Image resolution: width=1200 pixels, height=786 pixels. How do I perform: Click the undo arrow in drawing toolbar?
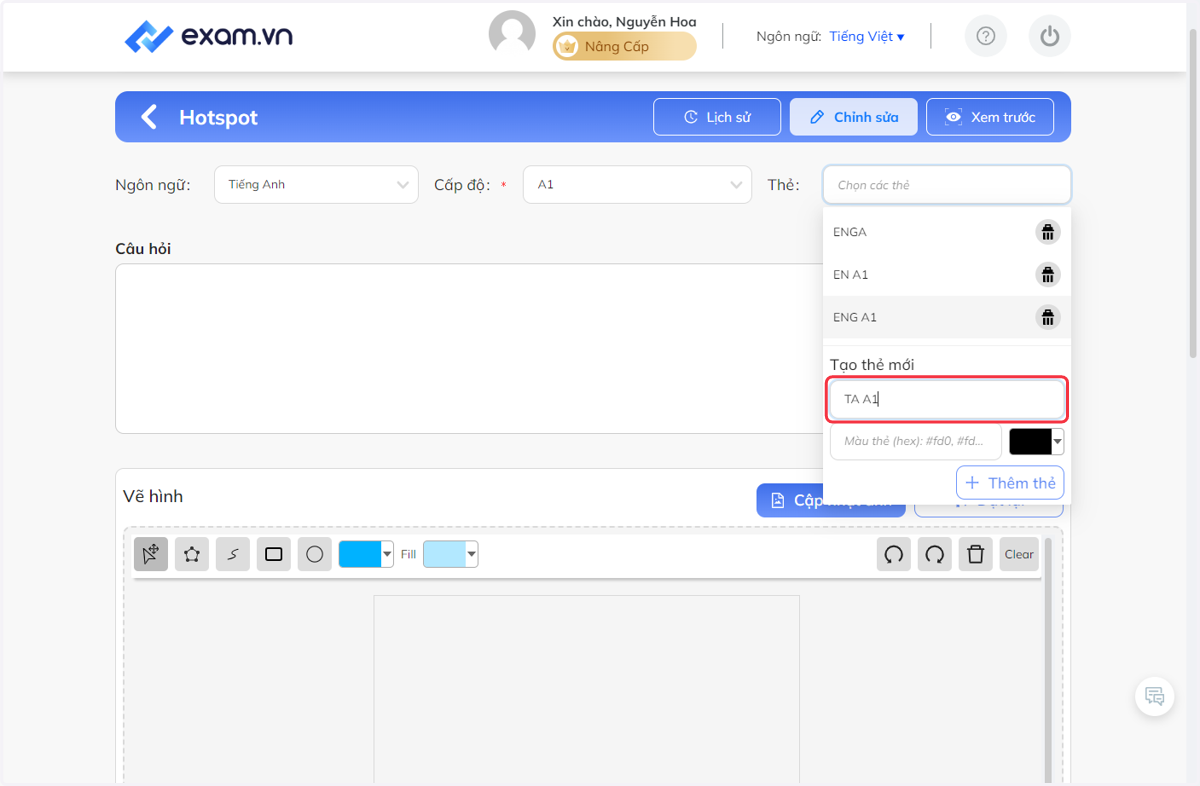click(x=894, y=554)
